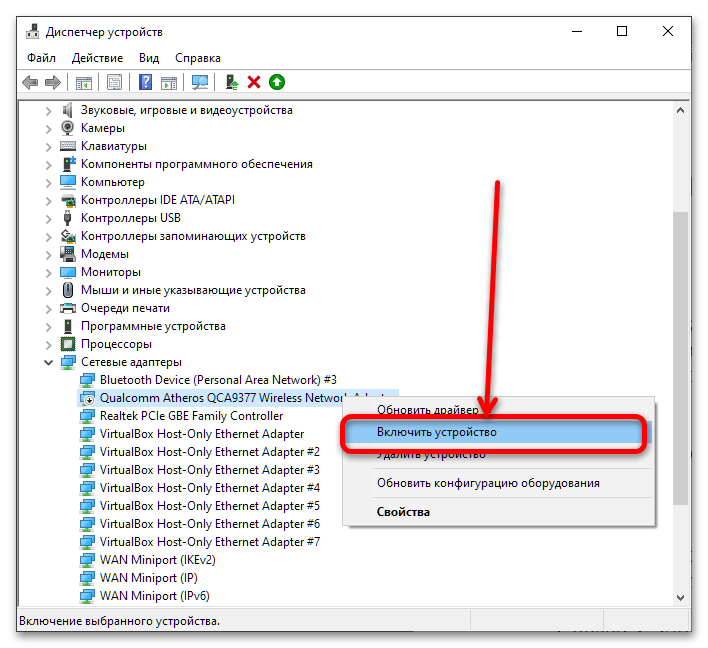Open the Вид menu
The width and height of the screenshot is (708, 648).
click(149, 58)
